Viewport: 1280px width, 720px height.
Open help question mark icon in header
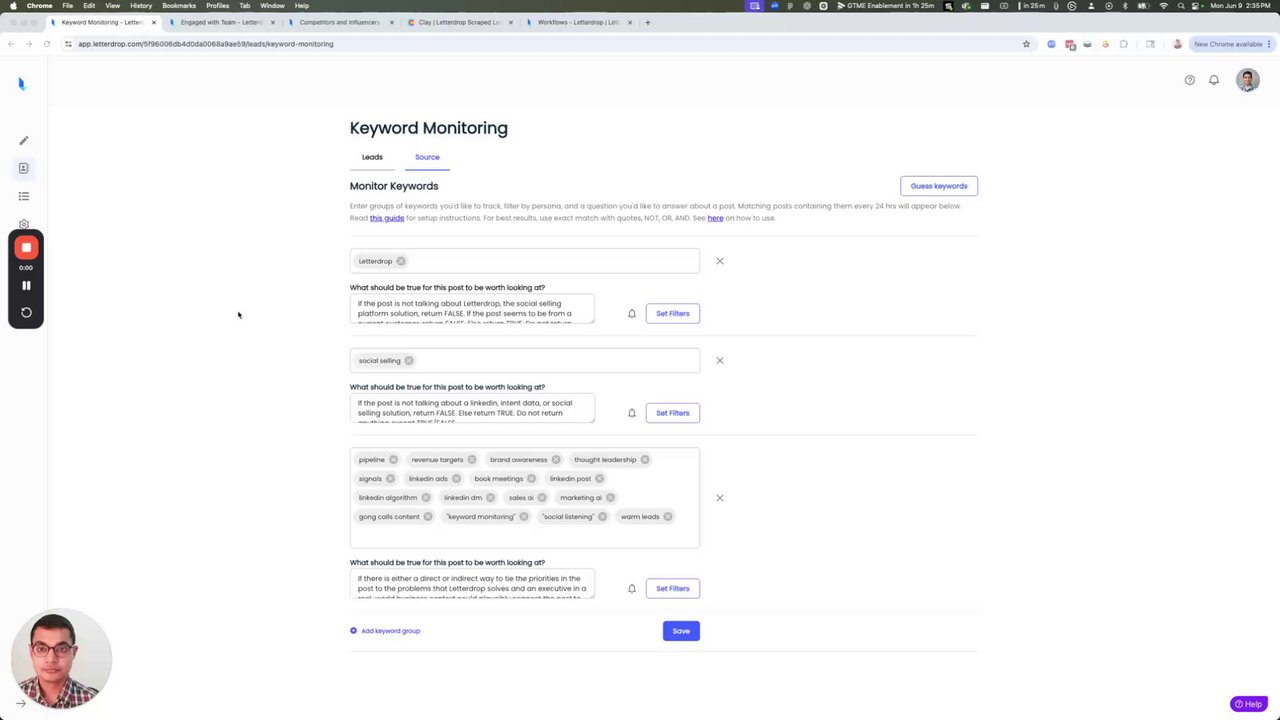(x=1190, y=80)
